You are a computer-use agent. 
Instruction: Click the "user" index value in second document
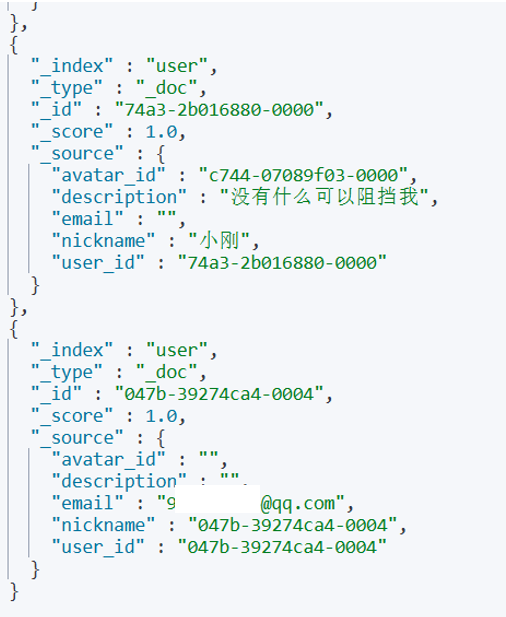(x=177, y=350)
